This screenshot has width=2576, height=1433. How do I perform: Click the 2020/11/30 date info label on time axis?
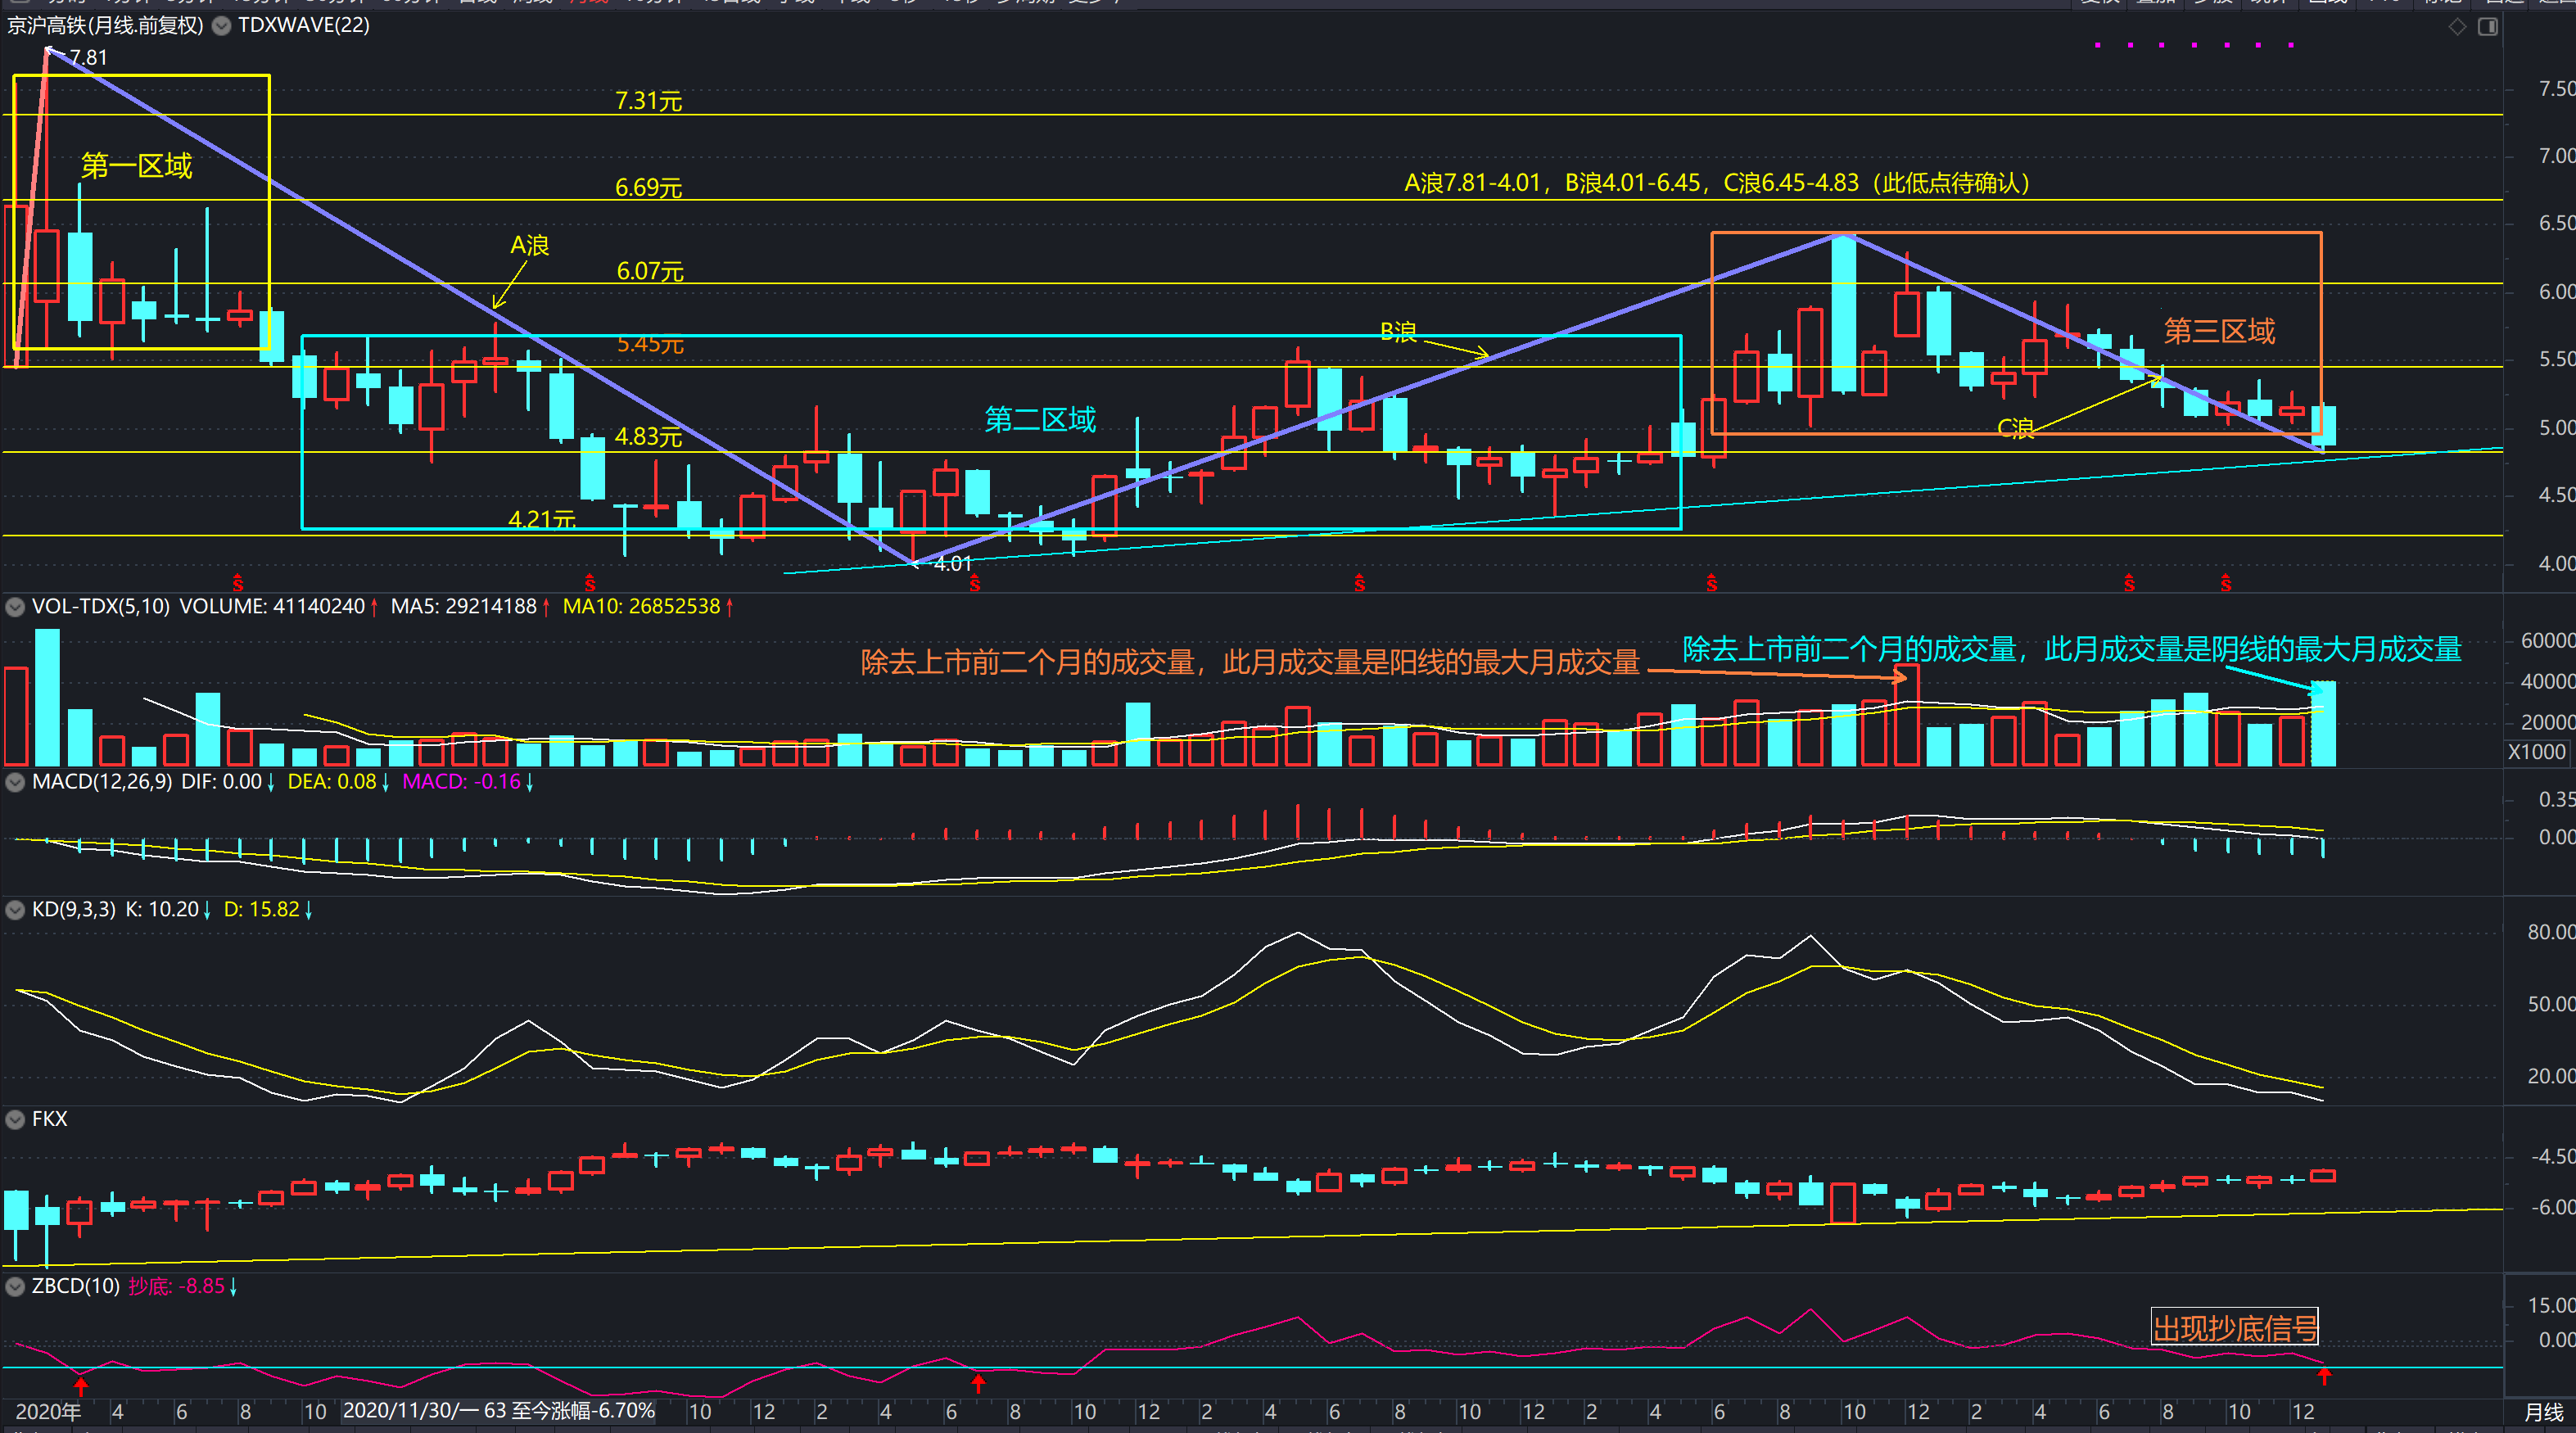[498, 1411]
